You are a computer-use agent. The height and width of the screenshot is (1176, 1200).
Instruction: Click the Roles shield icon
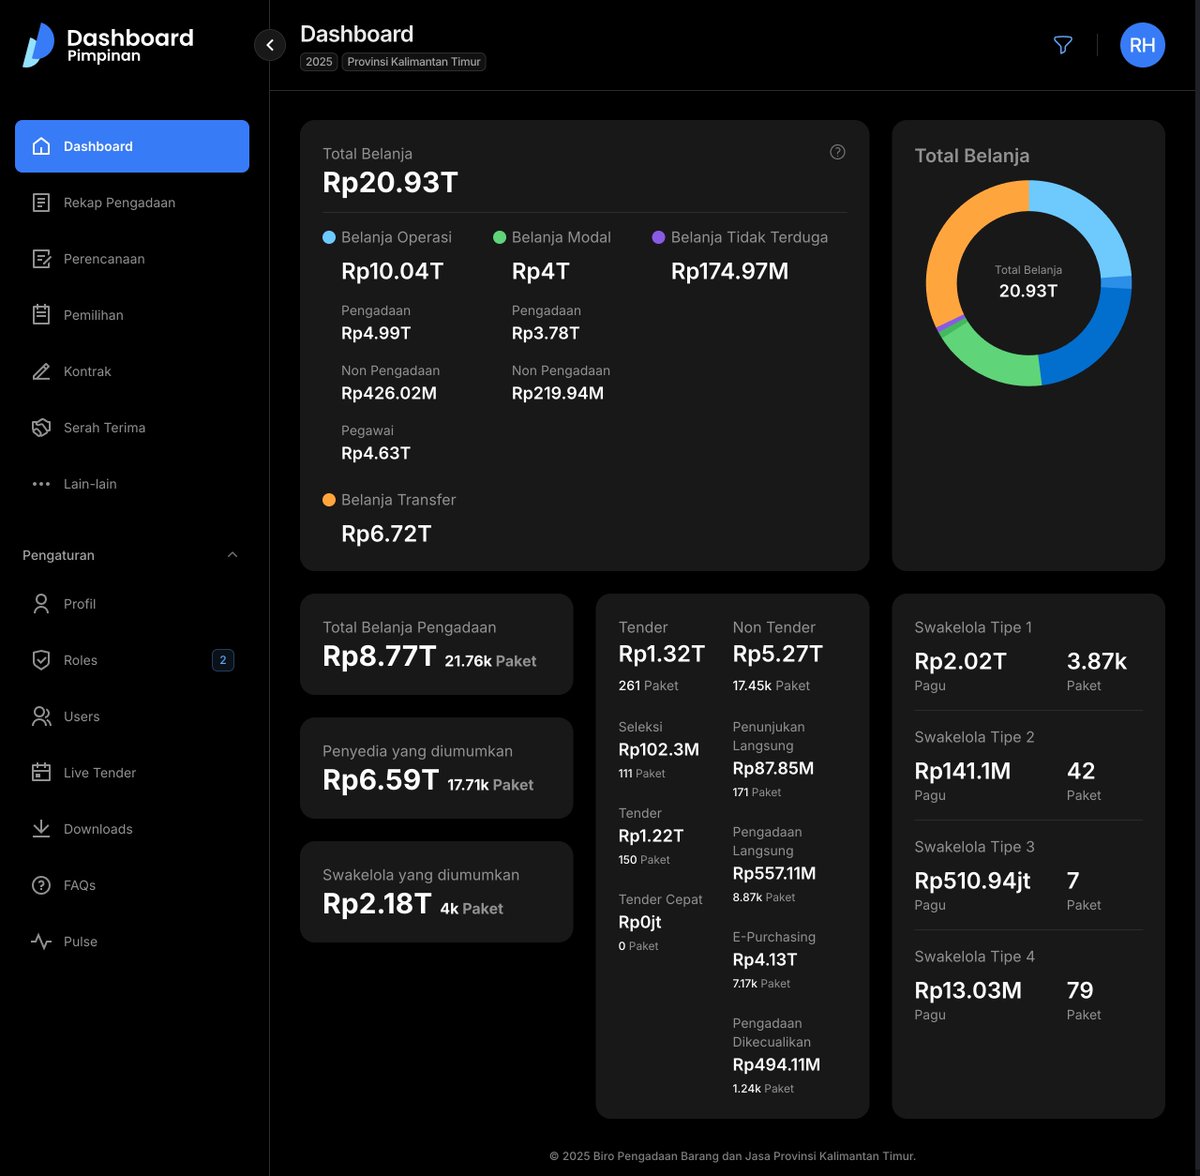point(41,660)
